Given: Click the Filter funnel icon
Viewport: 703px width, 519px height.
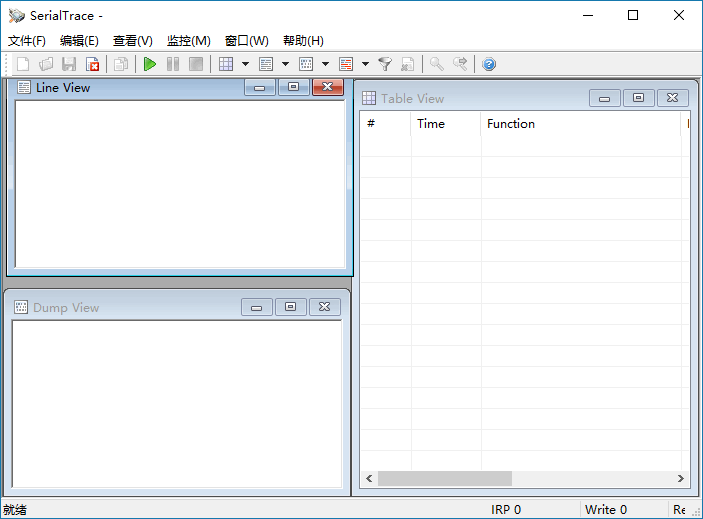Looking at the screenshot, I should (385, 64).
